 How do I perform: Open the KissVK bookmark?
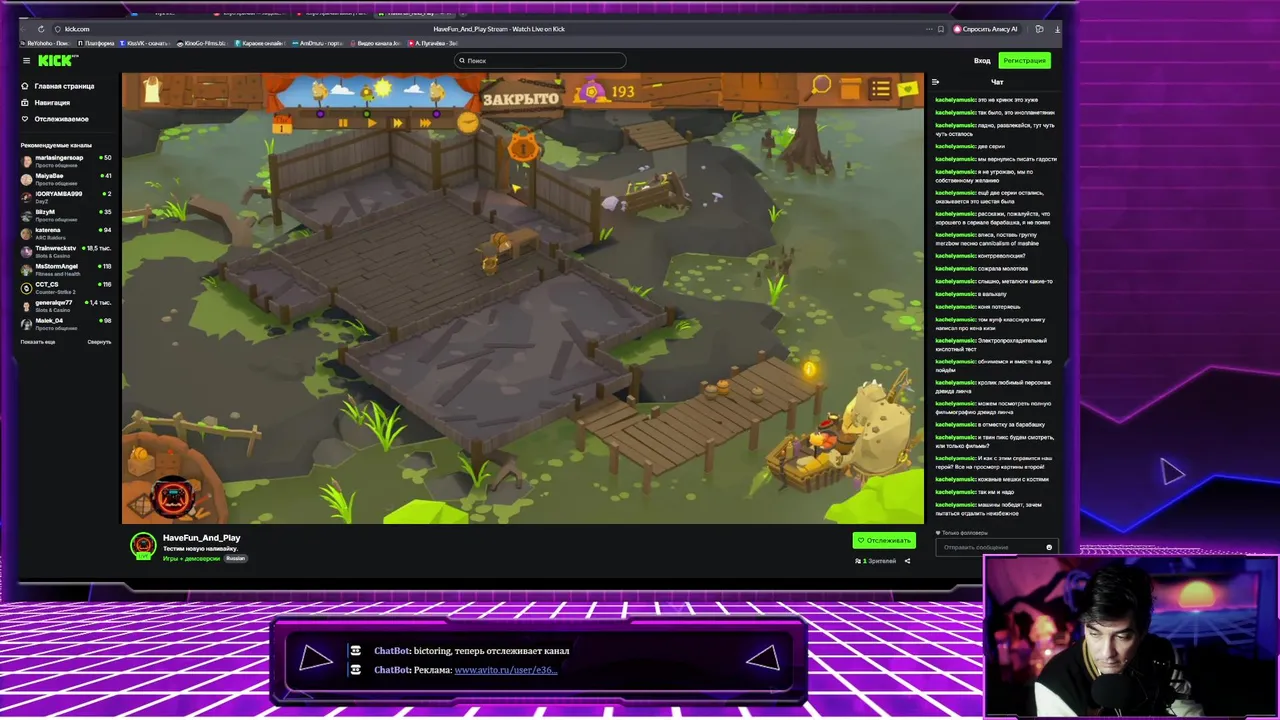coord(145,44)
